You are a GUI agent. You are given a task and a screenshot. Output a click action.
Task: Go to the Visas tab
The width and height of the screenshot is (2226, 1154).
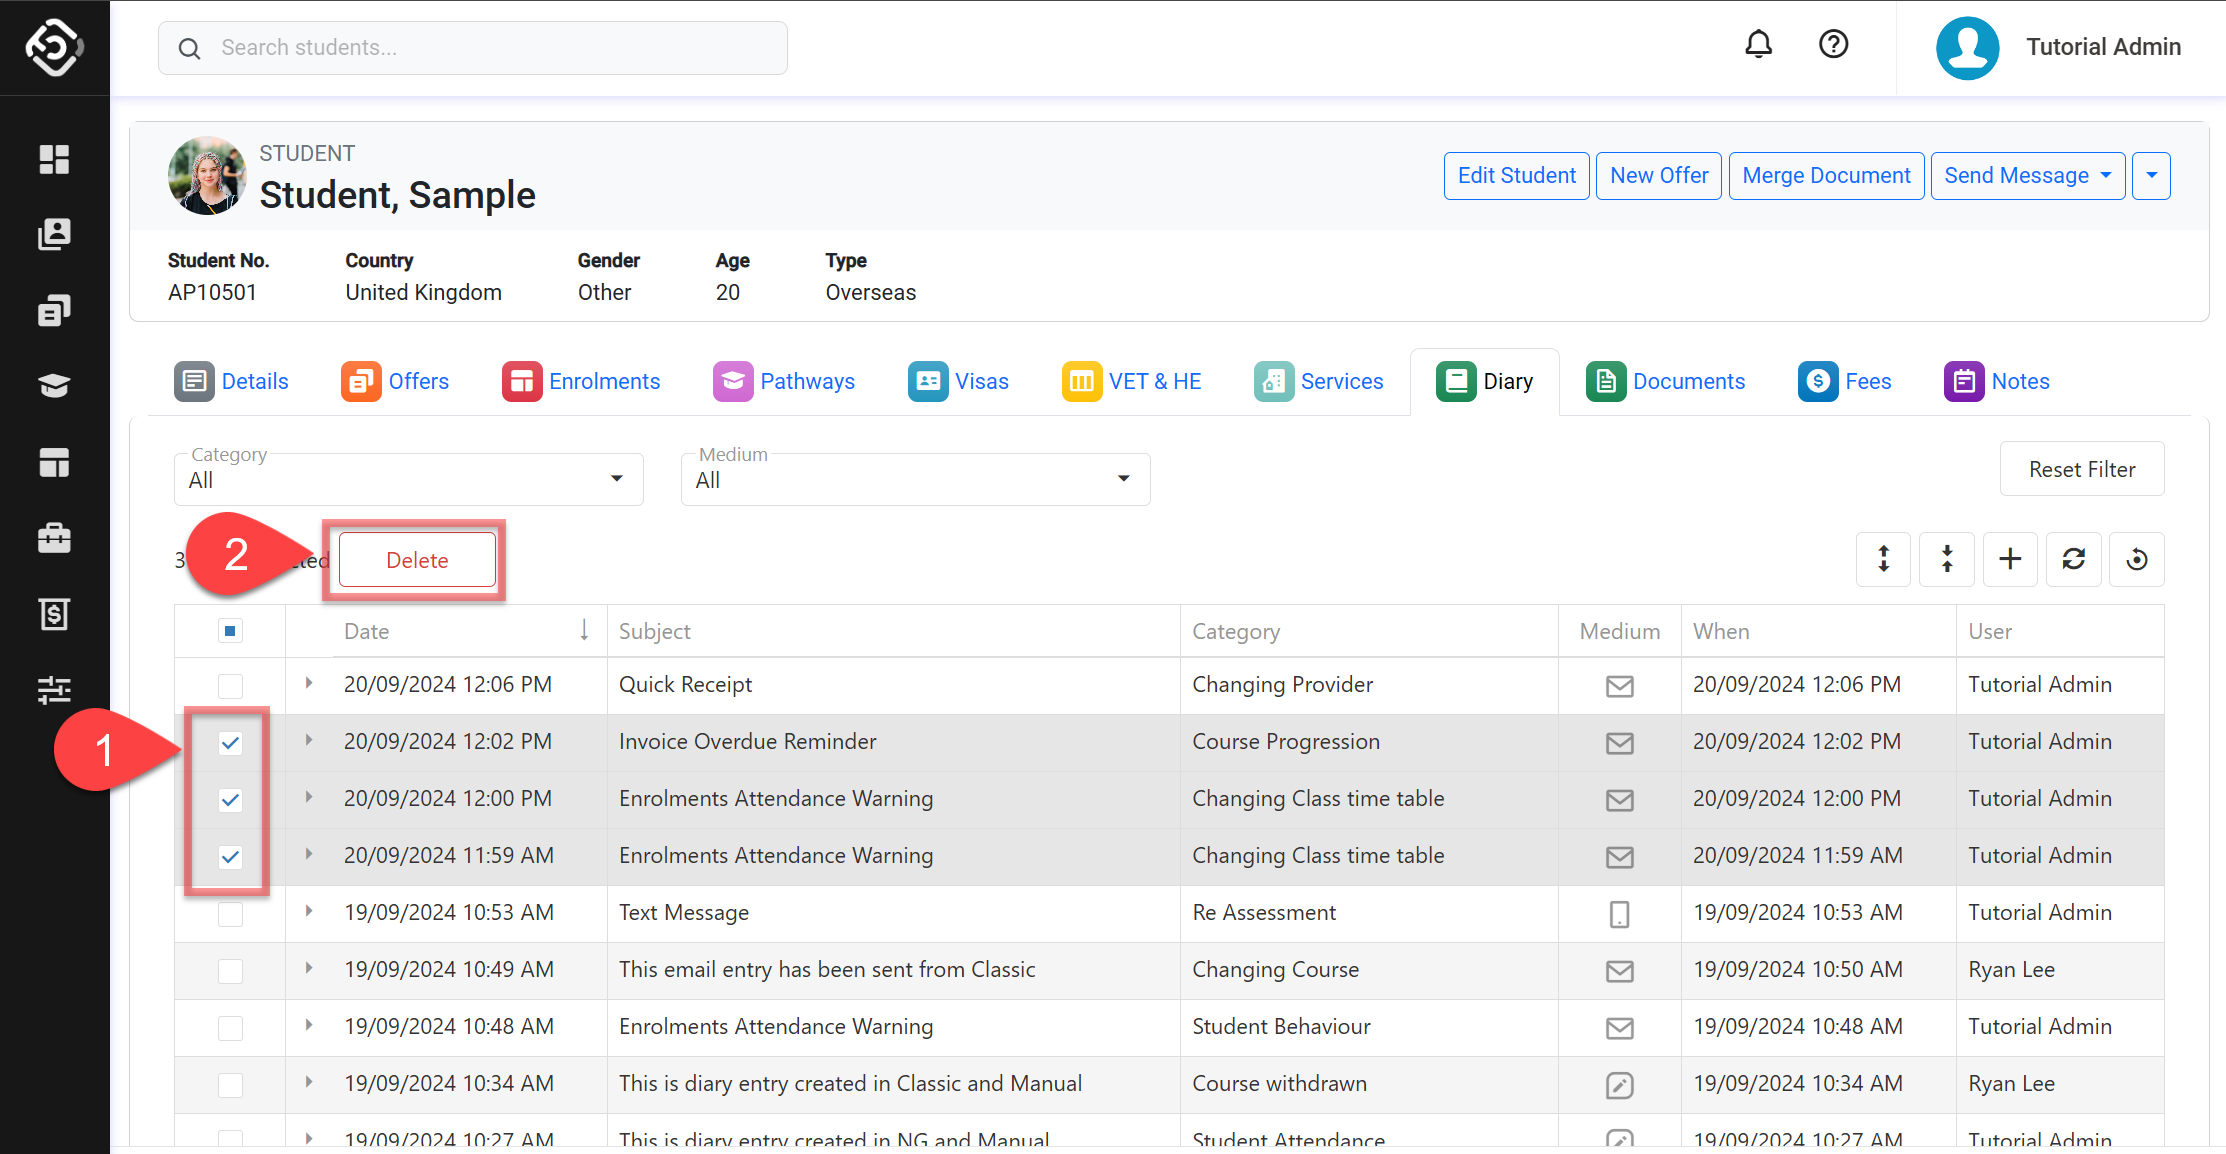(958, 382)
